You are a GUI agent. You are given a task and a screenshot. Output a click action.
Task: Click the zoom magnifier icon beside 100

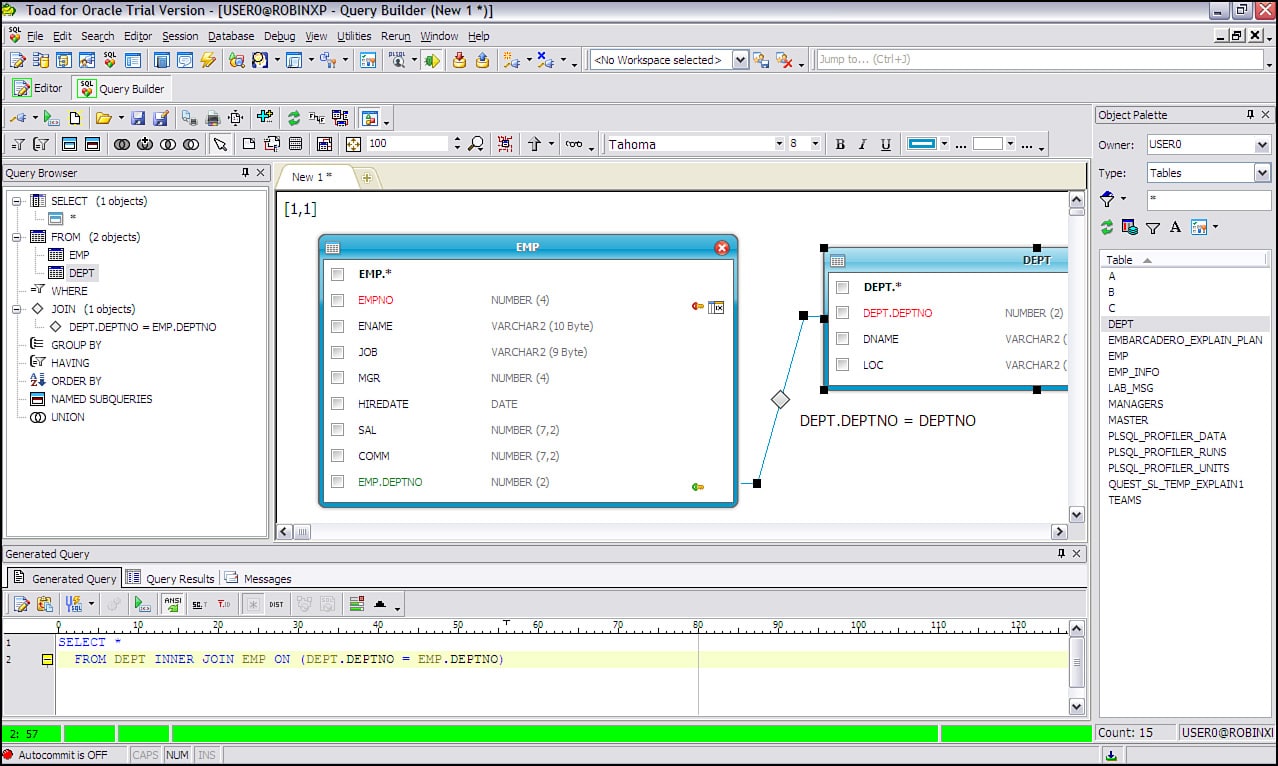coord(476,144)
